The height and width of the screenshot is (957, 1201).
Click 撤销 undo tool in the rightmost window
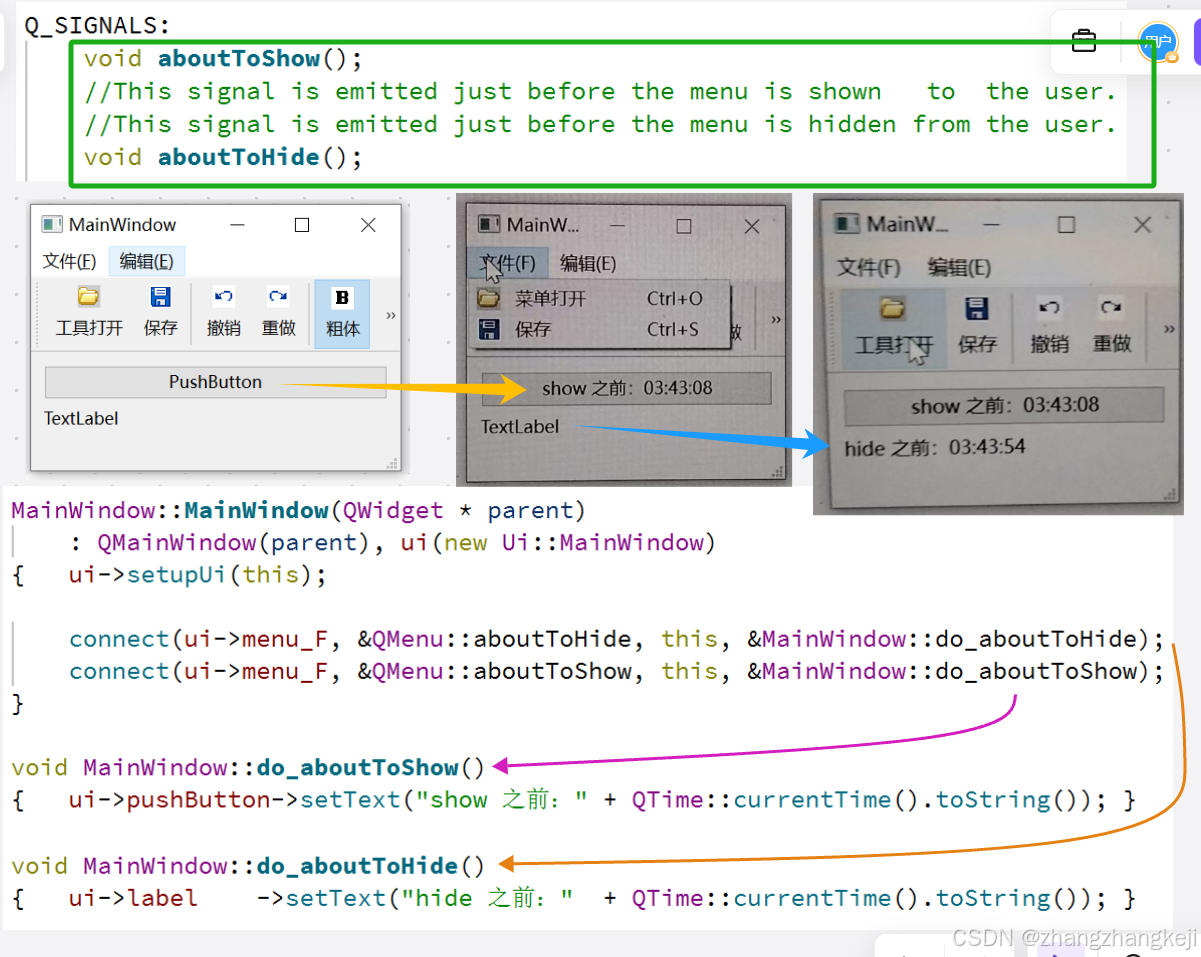pos(1049,325)
